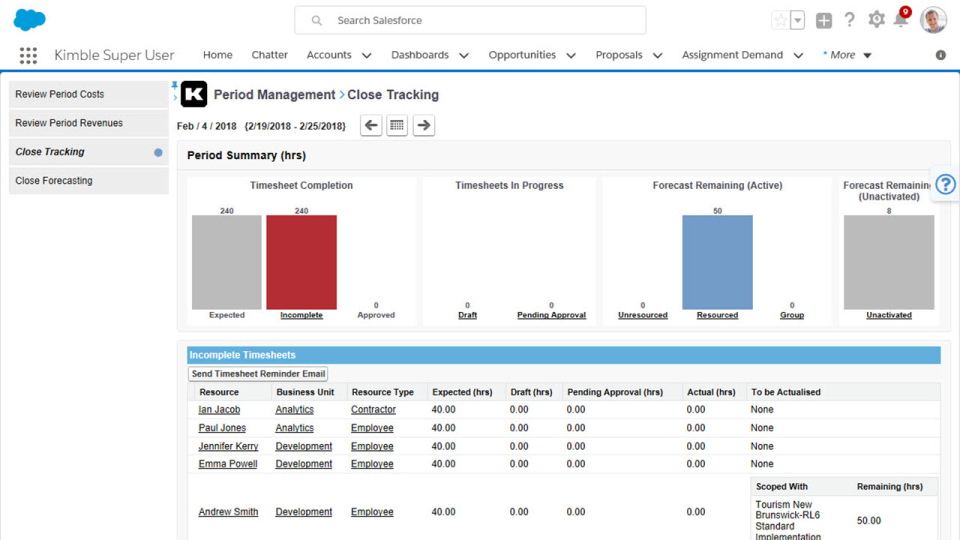Click the Resourced chart link
This screenshot has height=540, width=960.
pyautogui.click(x=717, y=315)
